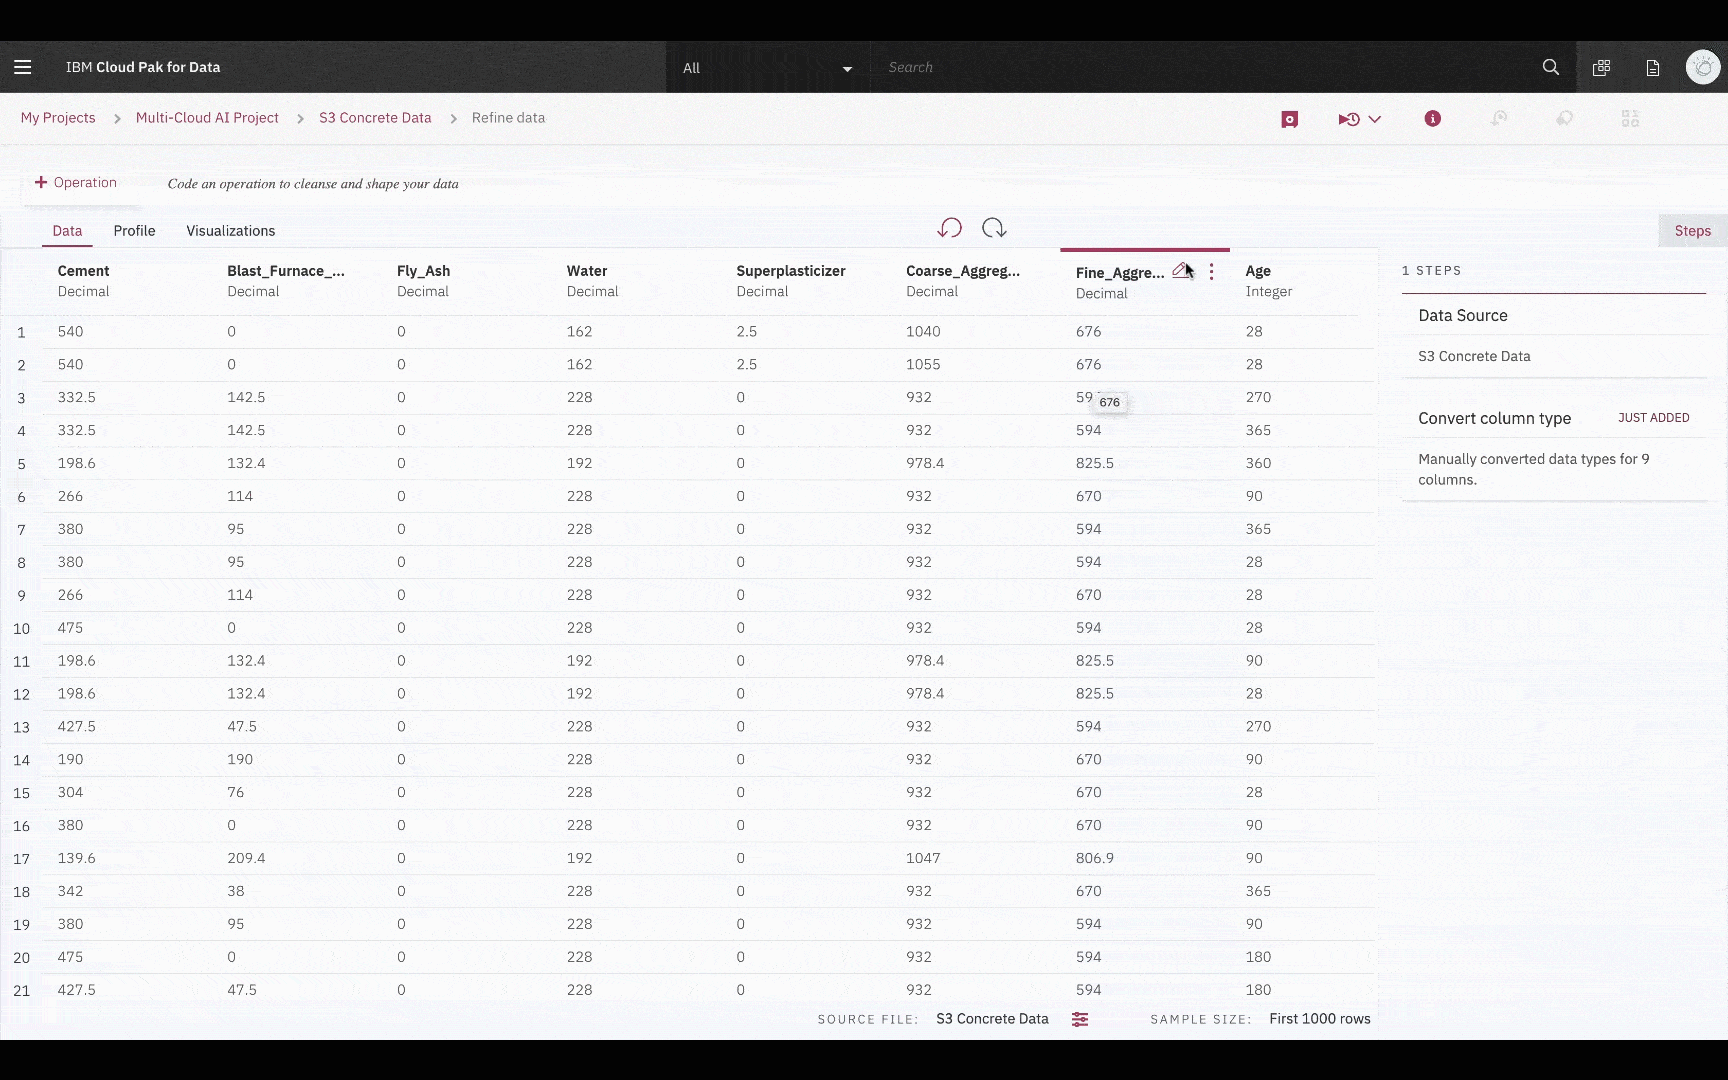This screenshot has height=1080, width=1728.
Task: Click Coarse_Aggregate cell 1055
Action: tap(923, 365)
